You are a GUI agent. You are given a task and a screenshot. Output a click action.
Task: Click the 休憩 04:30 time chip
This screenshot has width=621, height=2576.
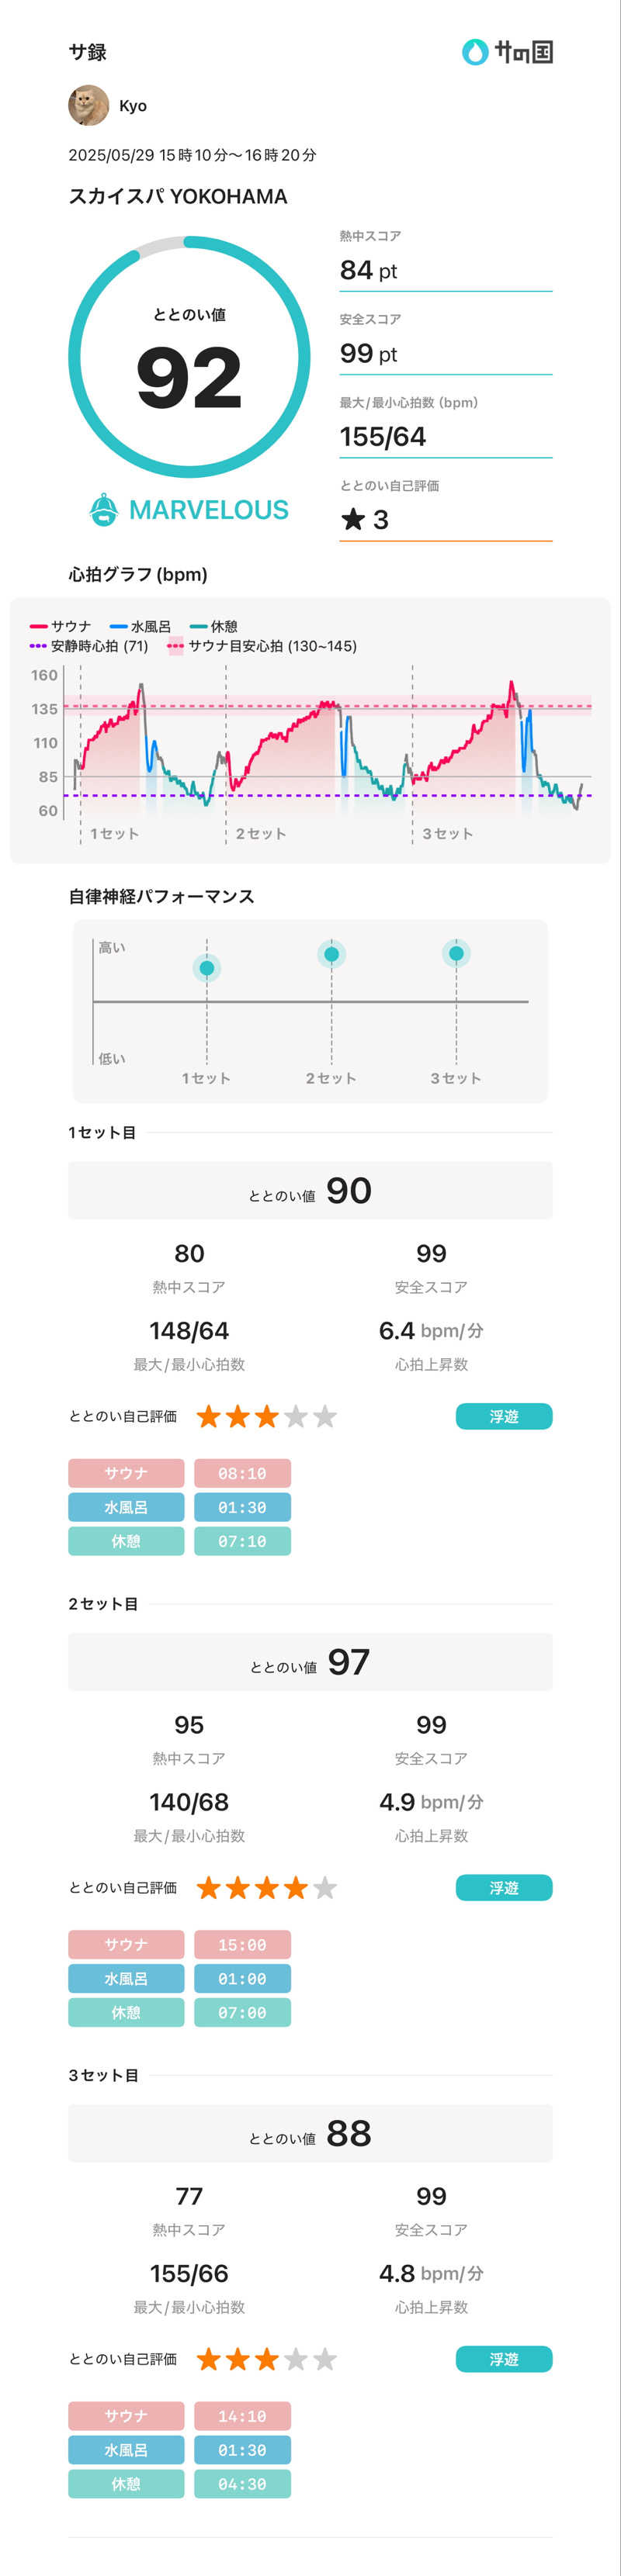click(x=242, y=2483)
